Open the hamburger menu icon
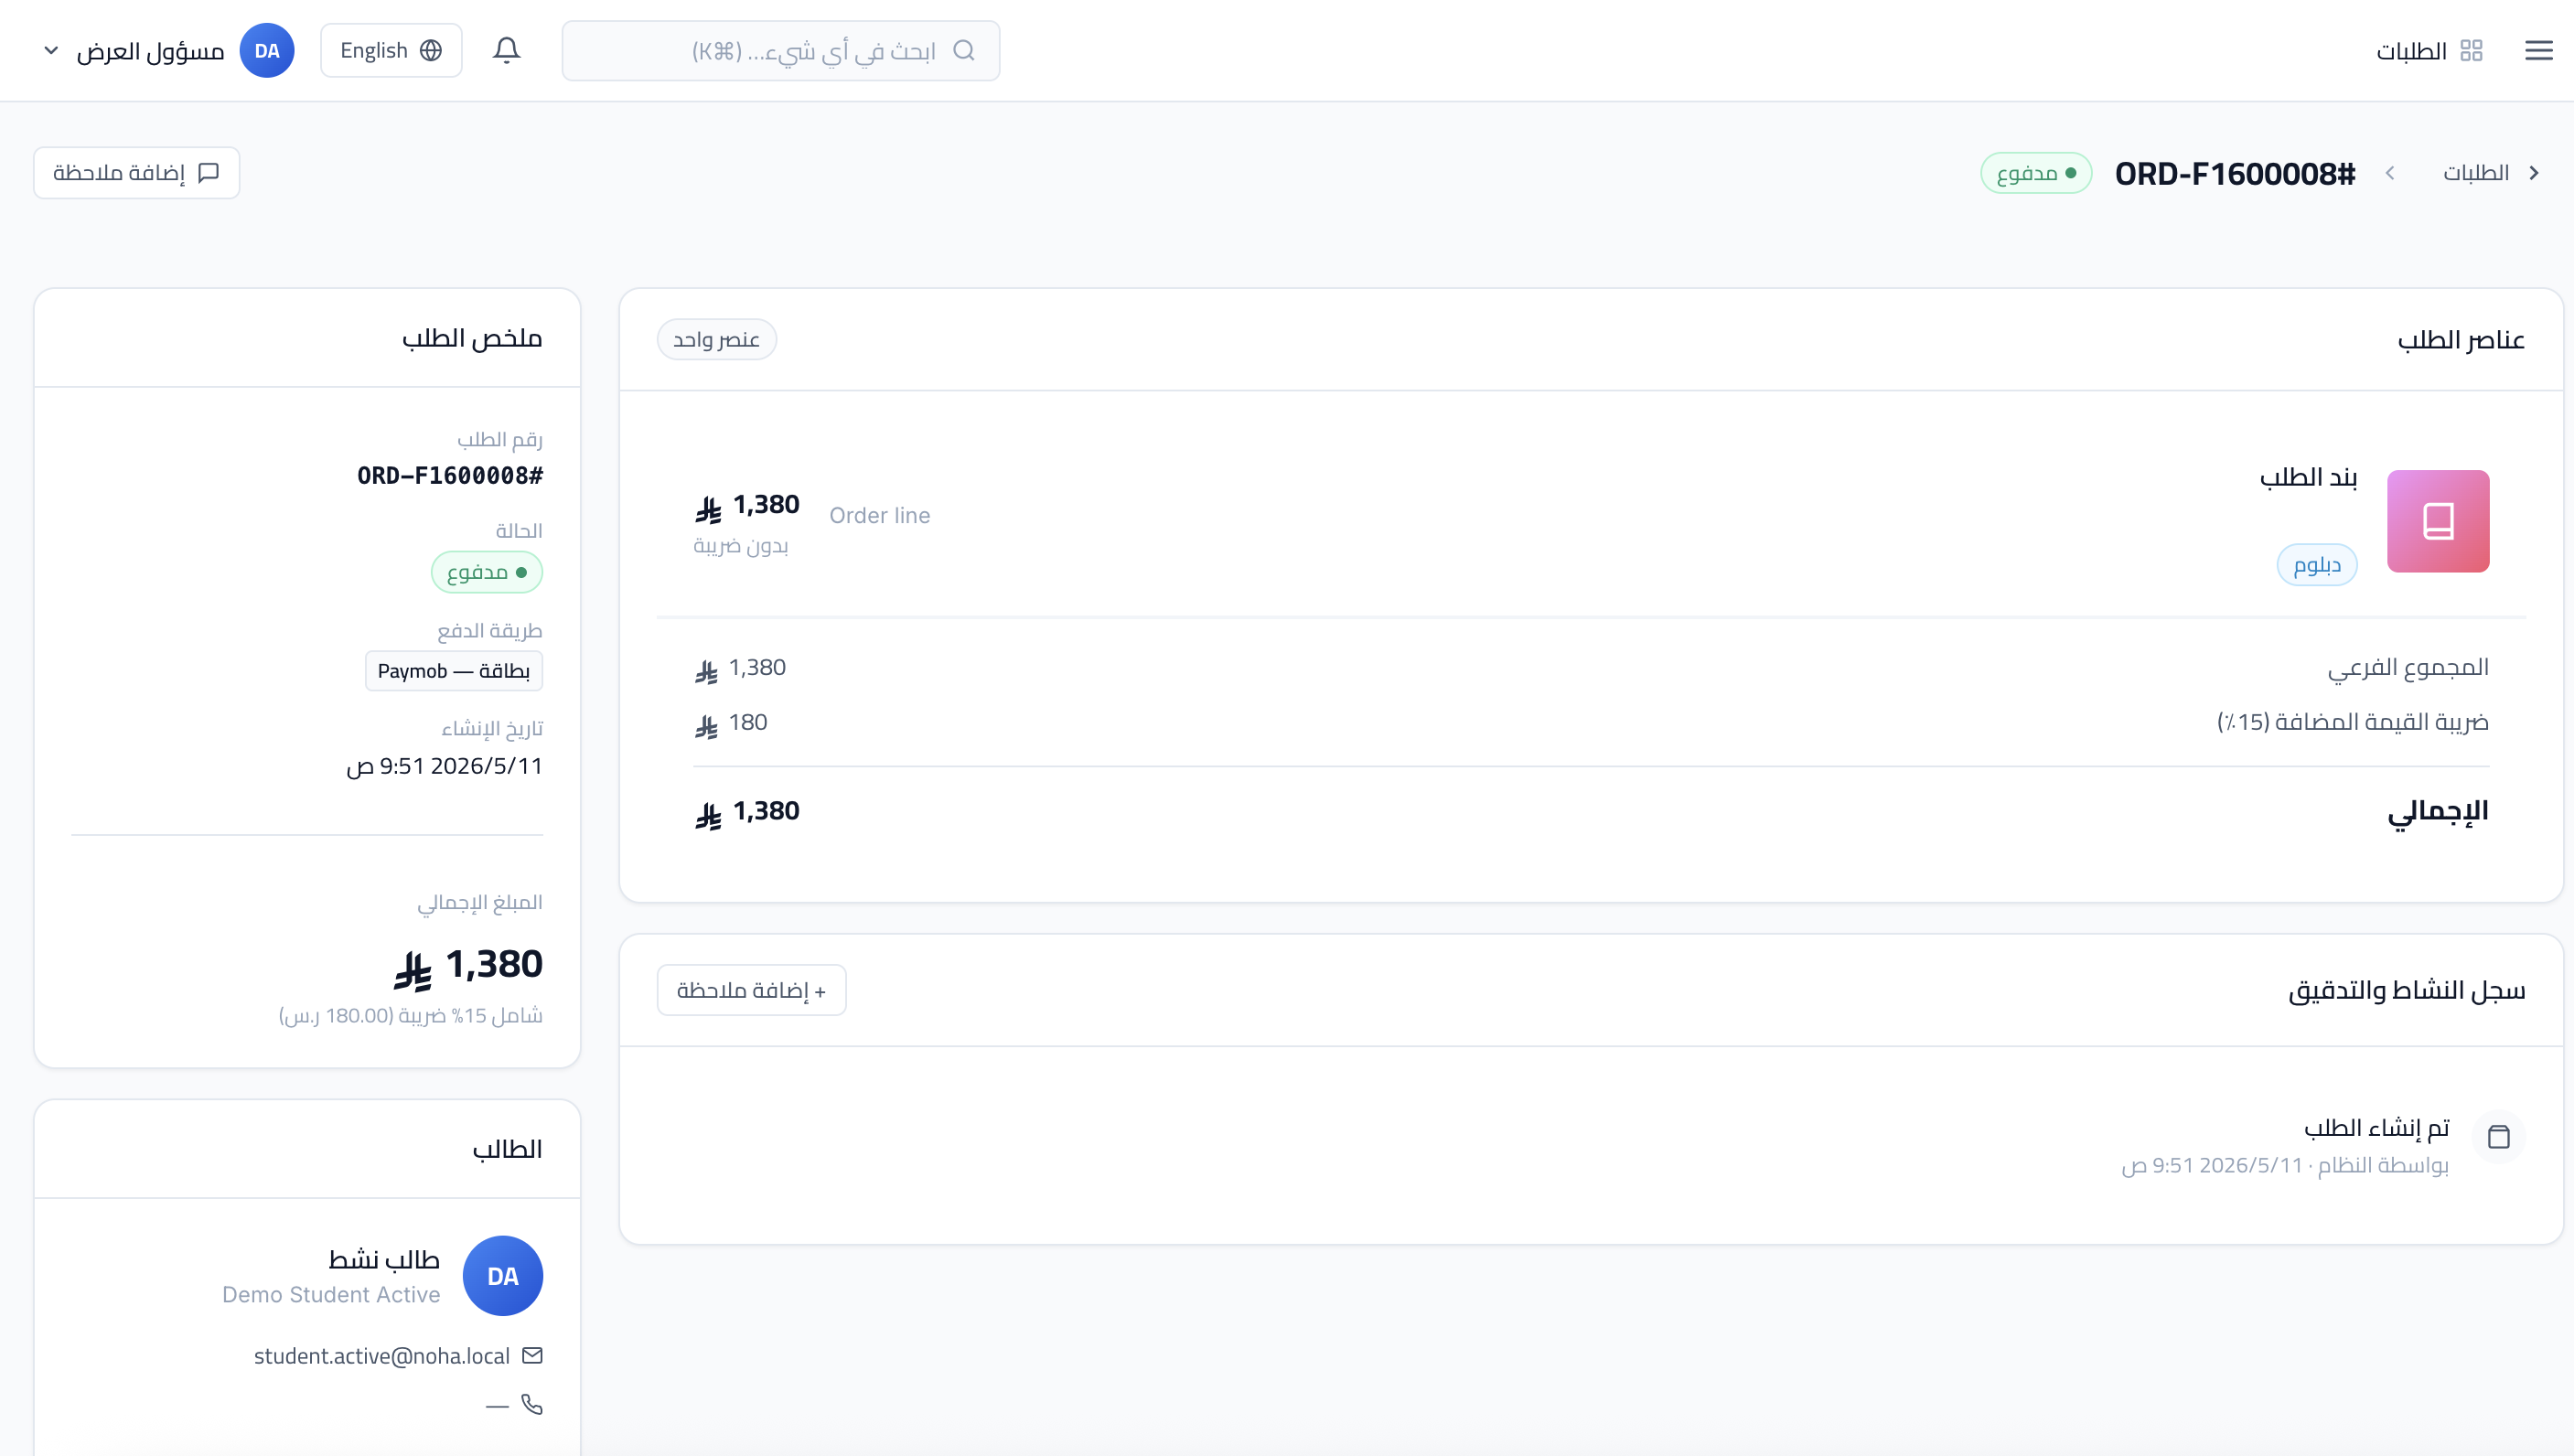 (2538, 50)
